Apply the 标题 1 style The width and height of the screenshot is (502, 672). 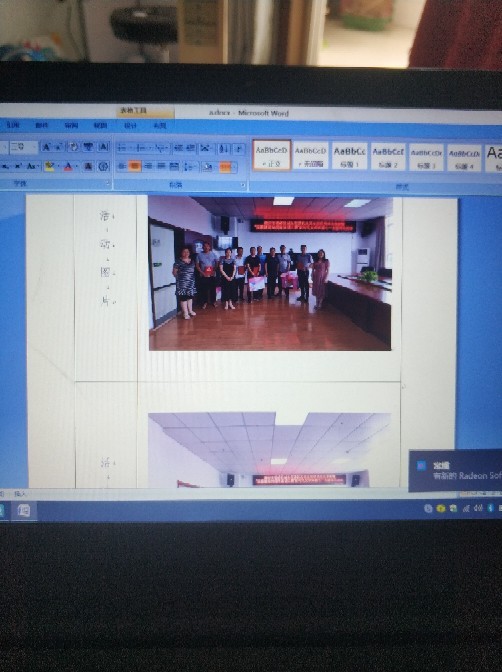click(x=349, y=156)
